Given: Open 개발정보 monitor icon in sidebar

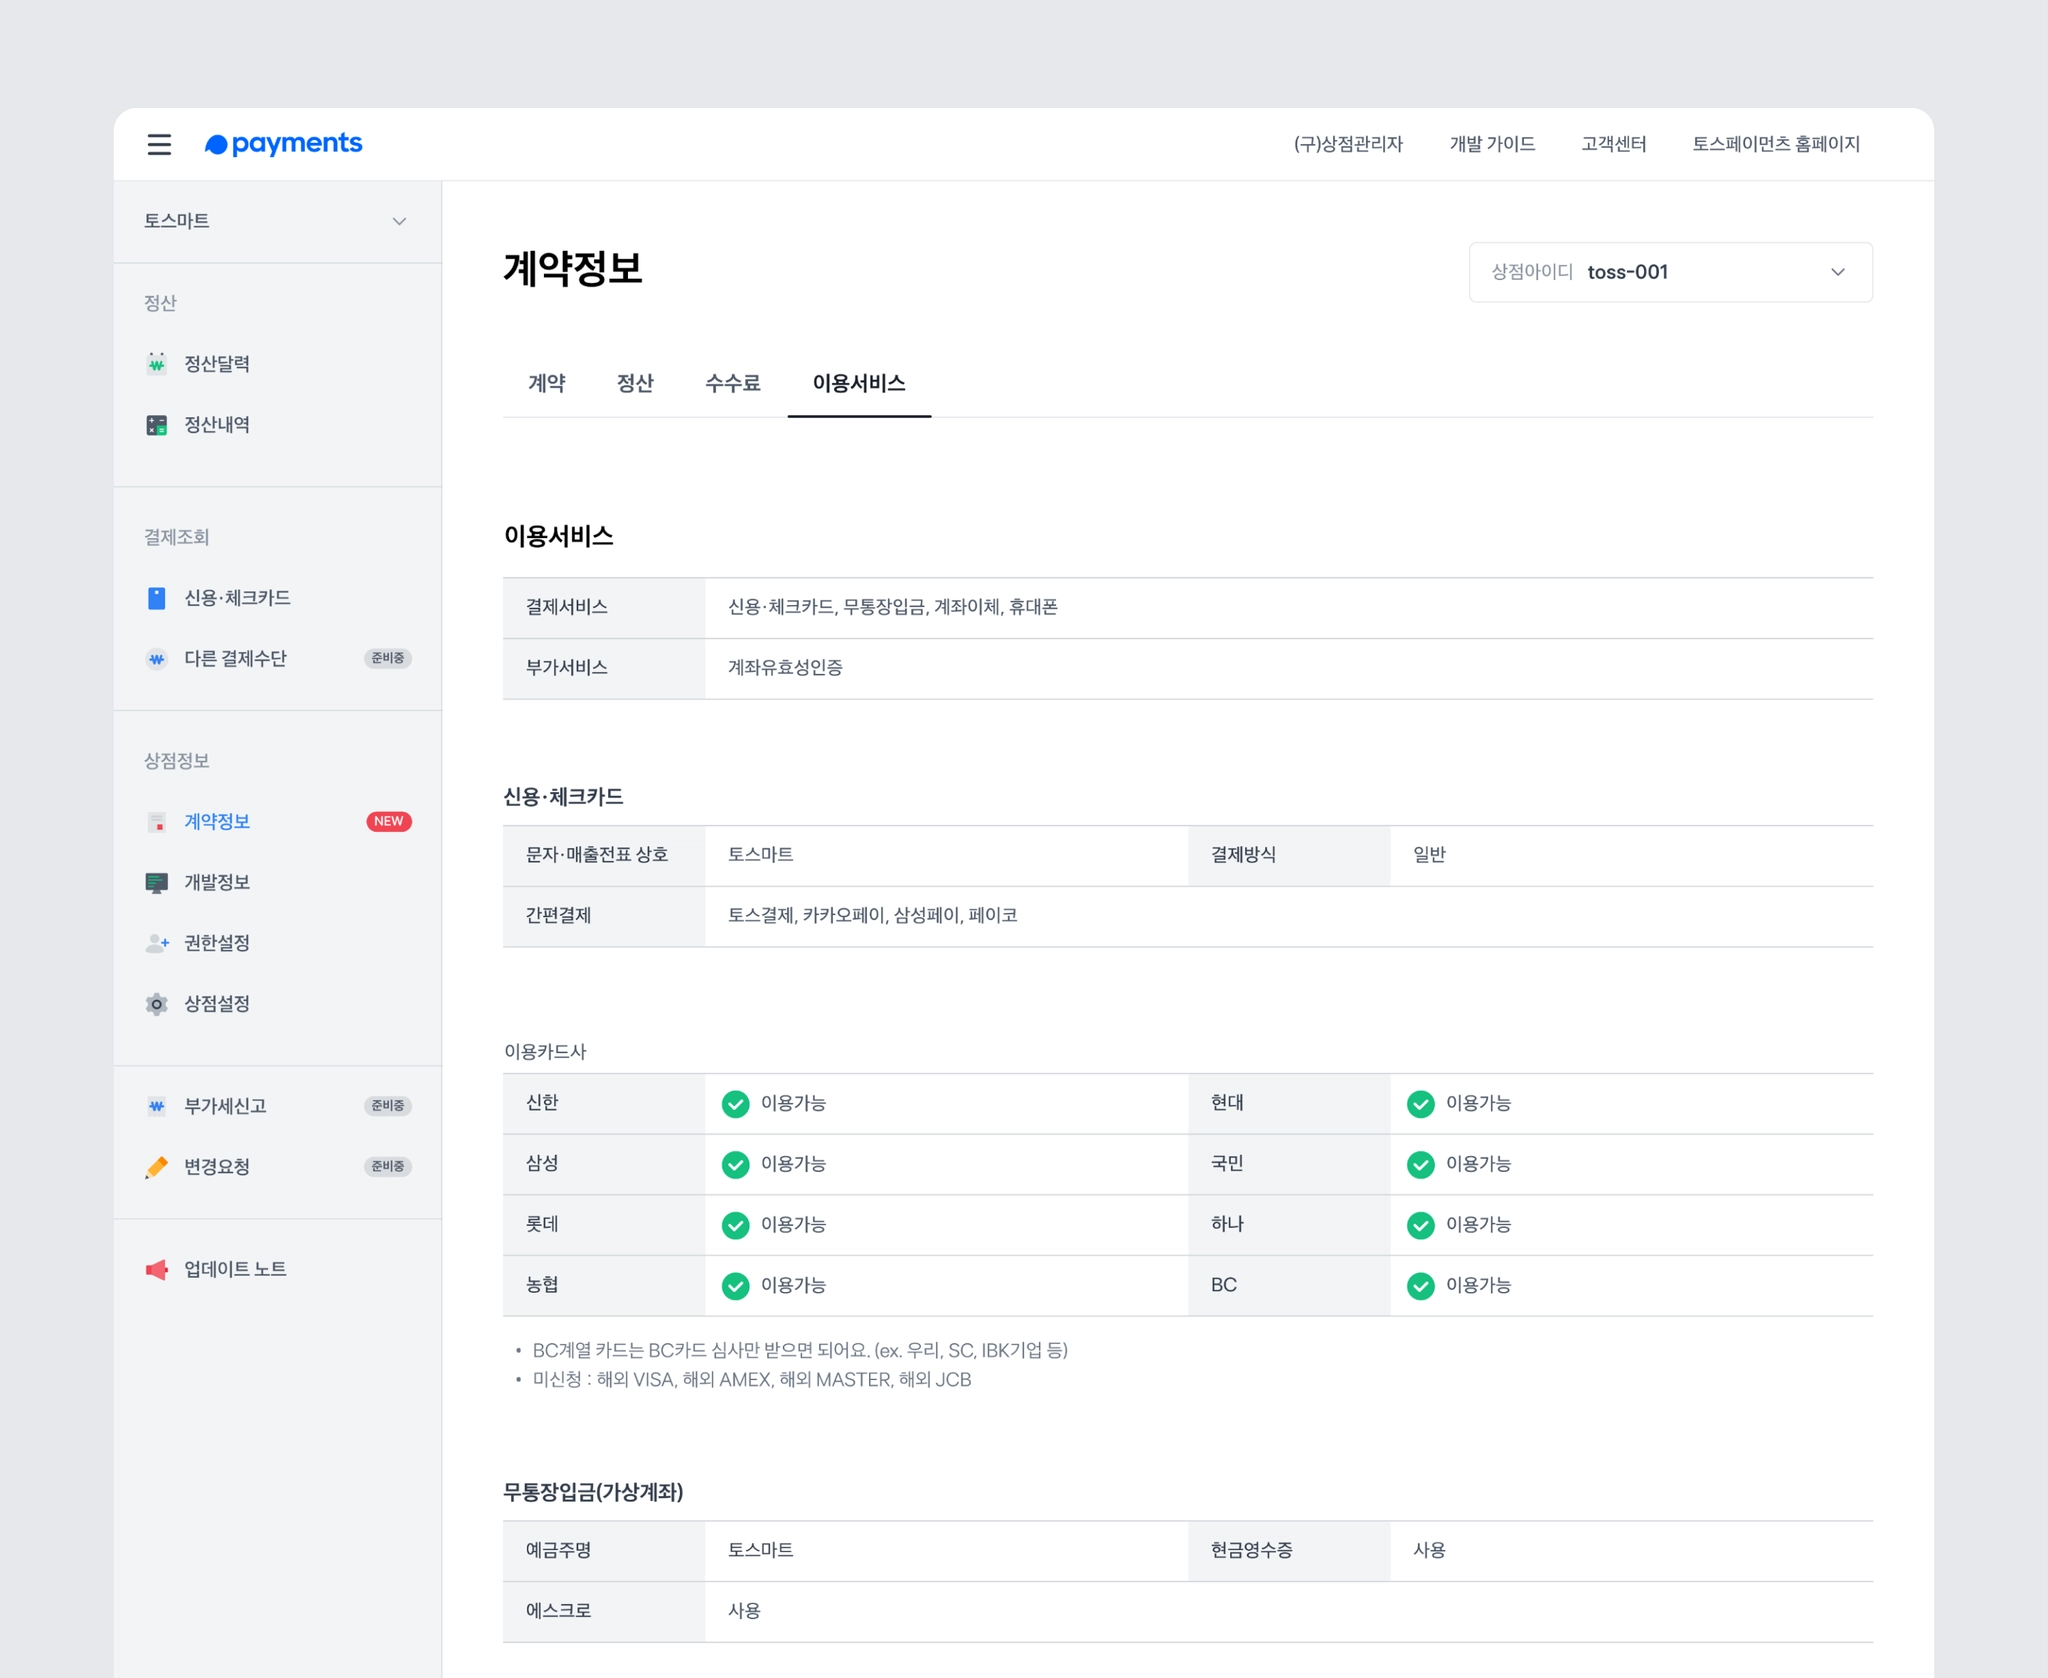Looking at the screenshot, I should (x=157, y=882).
